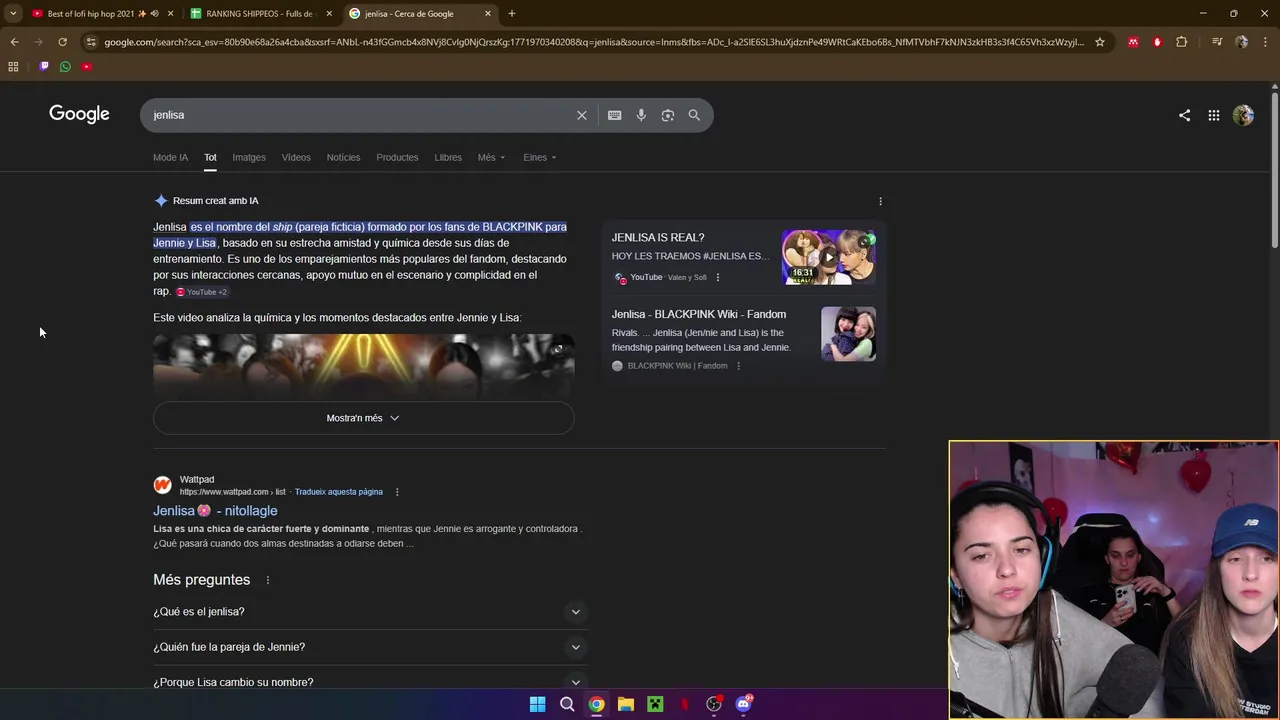
Task: Open the Netflix app from the taskbar
Action: click(x=685, y=704)
